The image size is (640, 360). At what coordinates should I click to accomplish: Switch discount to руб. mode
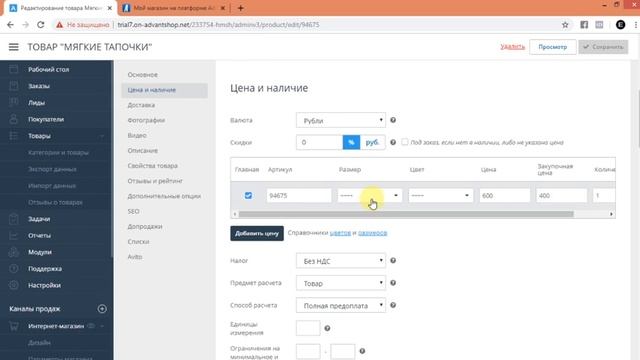372,142
